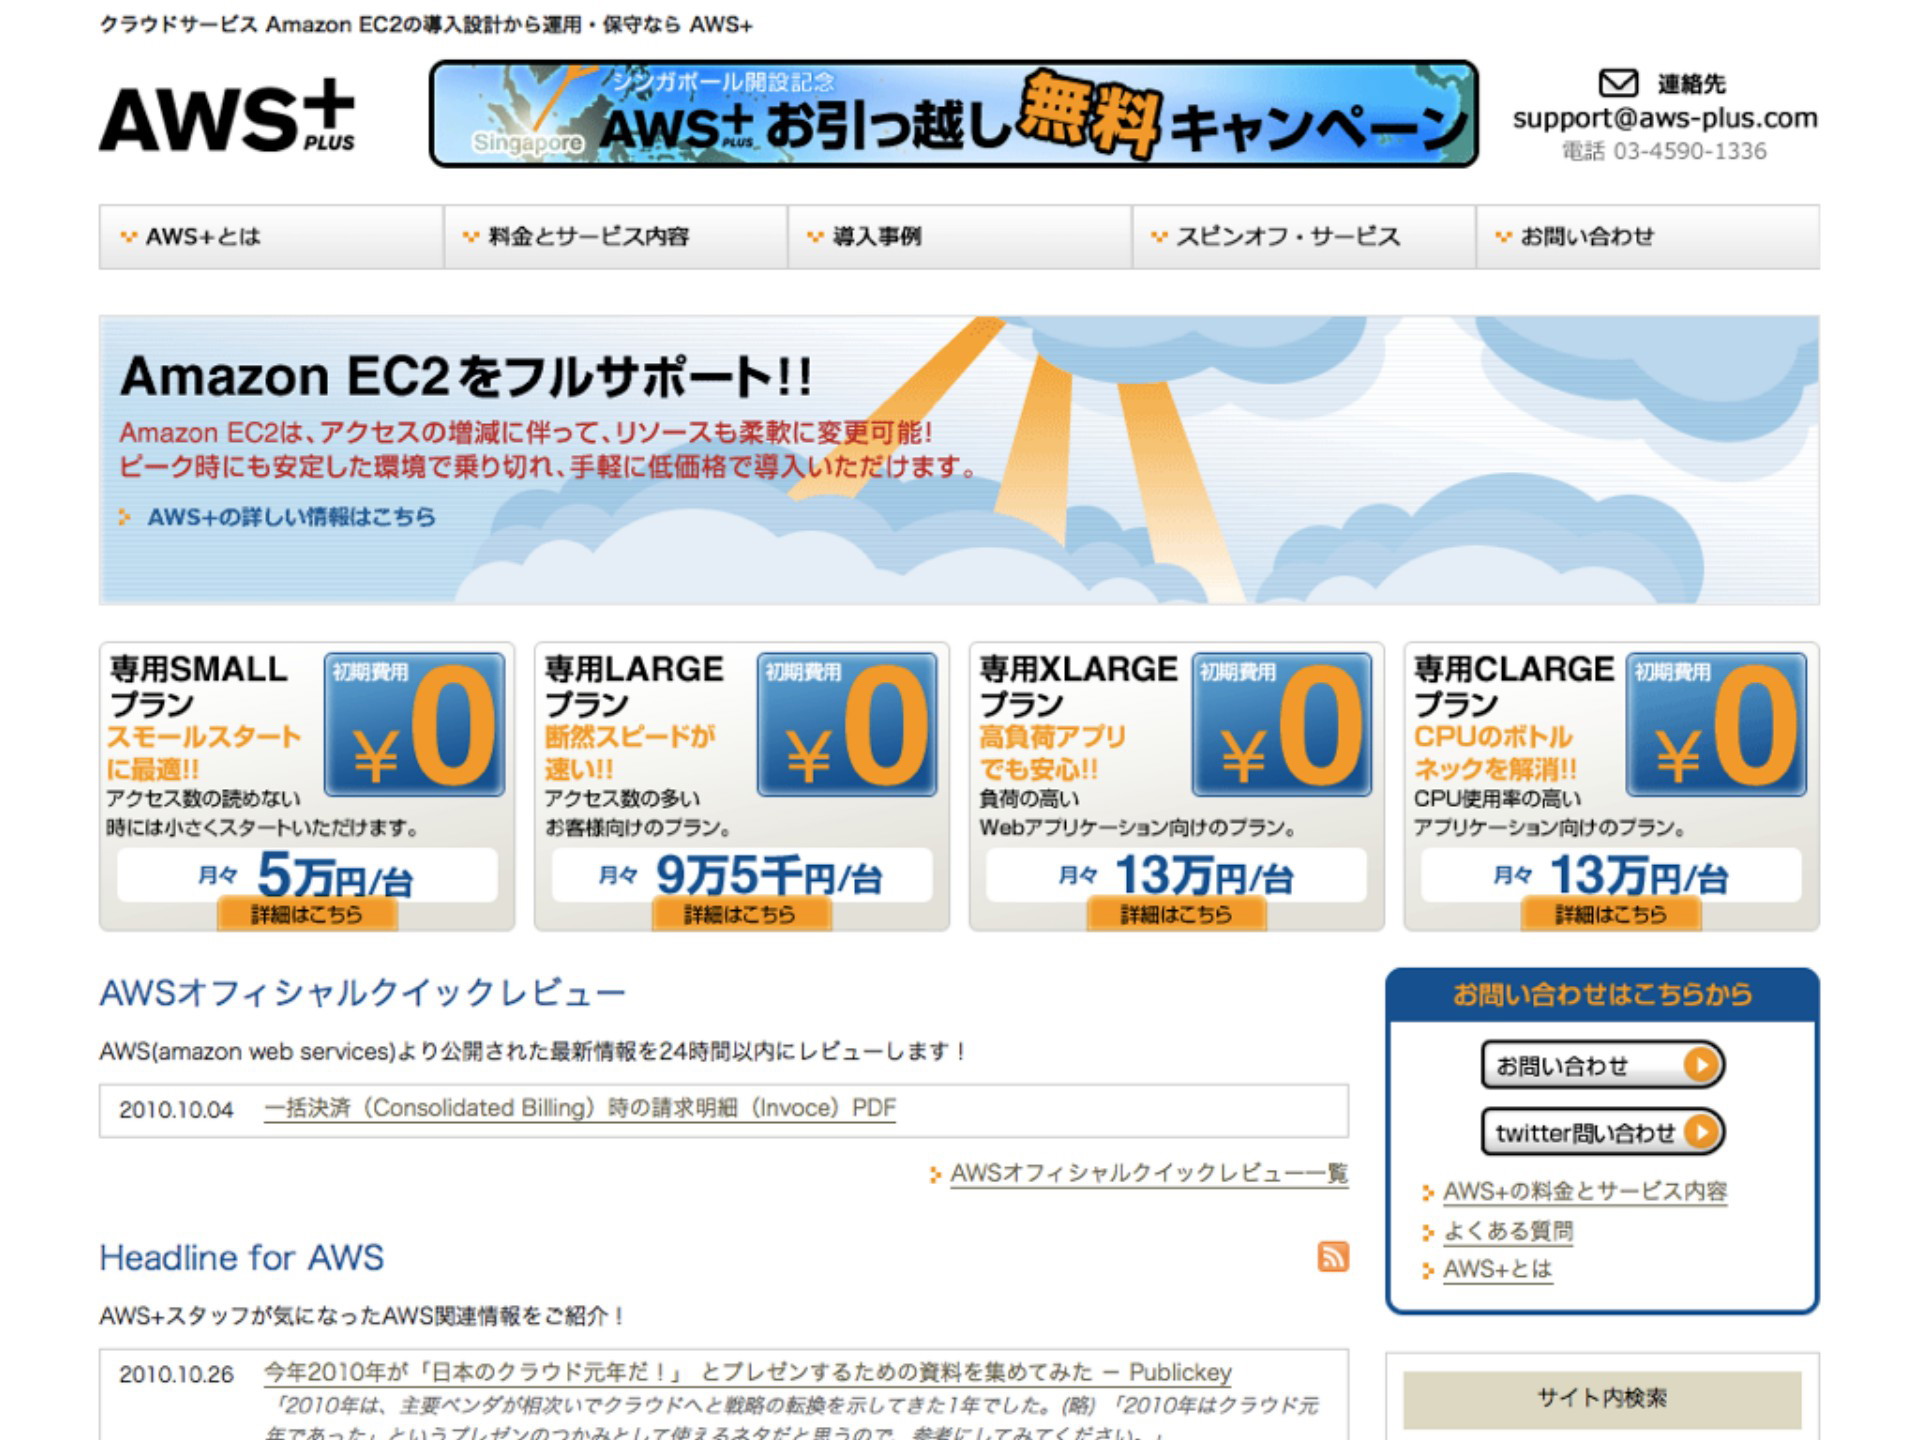Click 詳細はこちら under 専用XLARGE plan
Viewport: 1920px width, 1440px height.
1176,914
